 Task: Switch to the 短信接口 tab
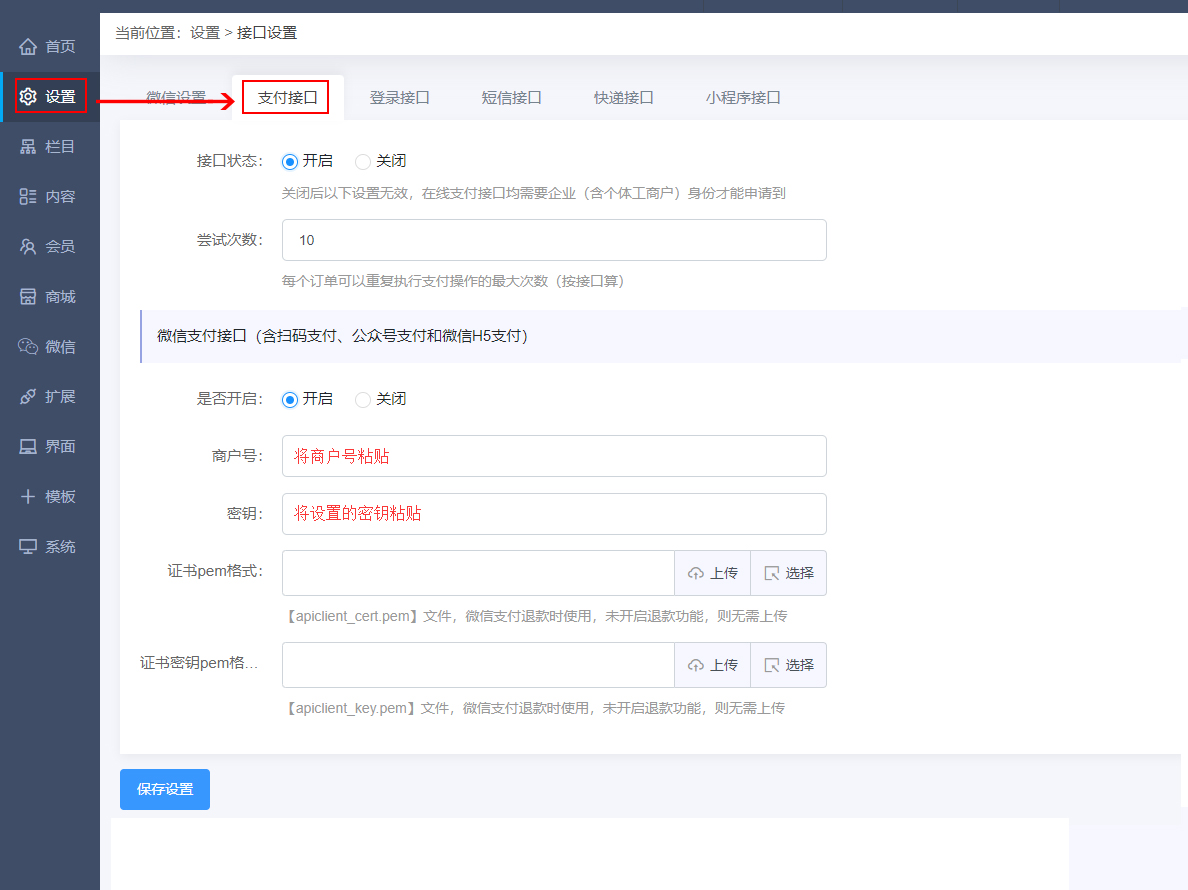click(511, 98)
